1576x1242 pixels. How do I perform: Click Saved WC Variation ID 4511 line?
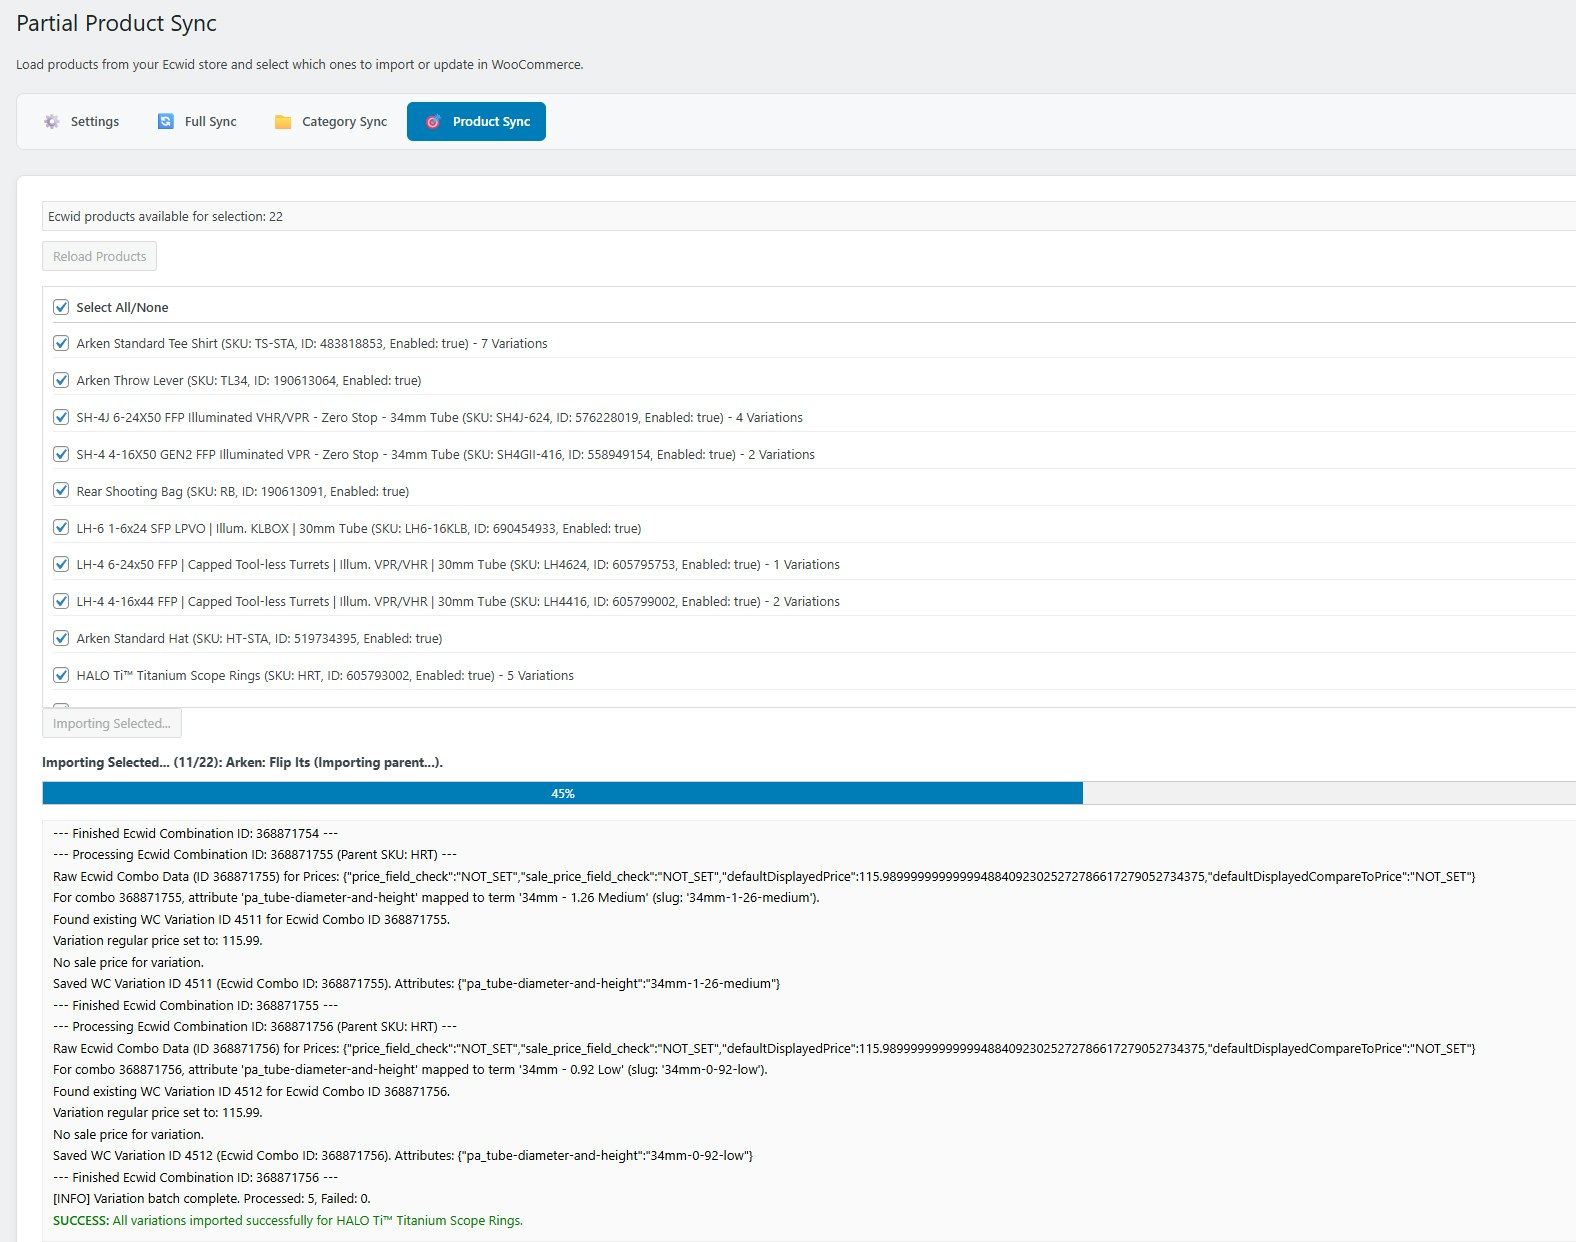(x=416, y=983)
